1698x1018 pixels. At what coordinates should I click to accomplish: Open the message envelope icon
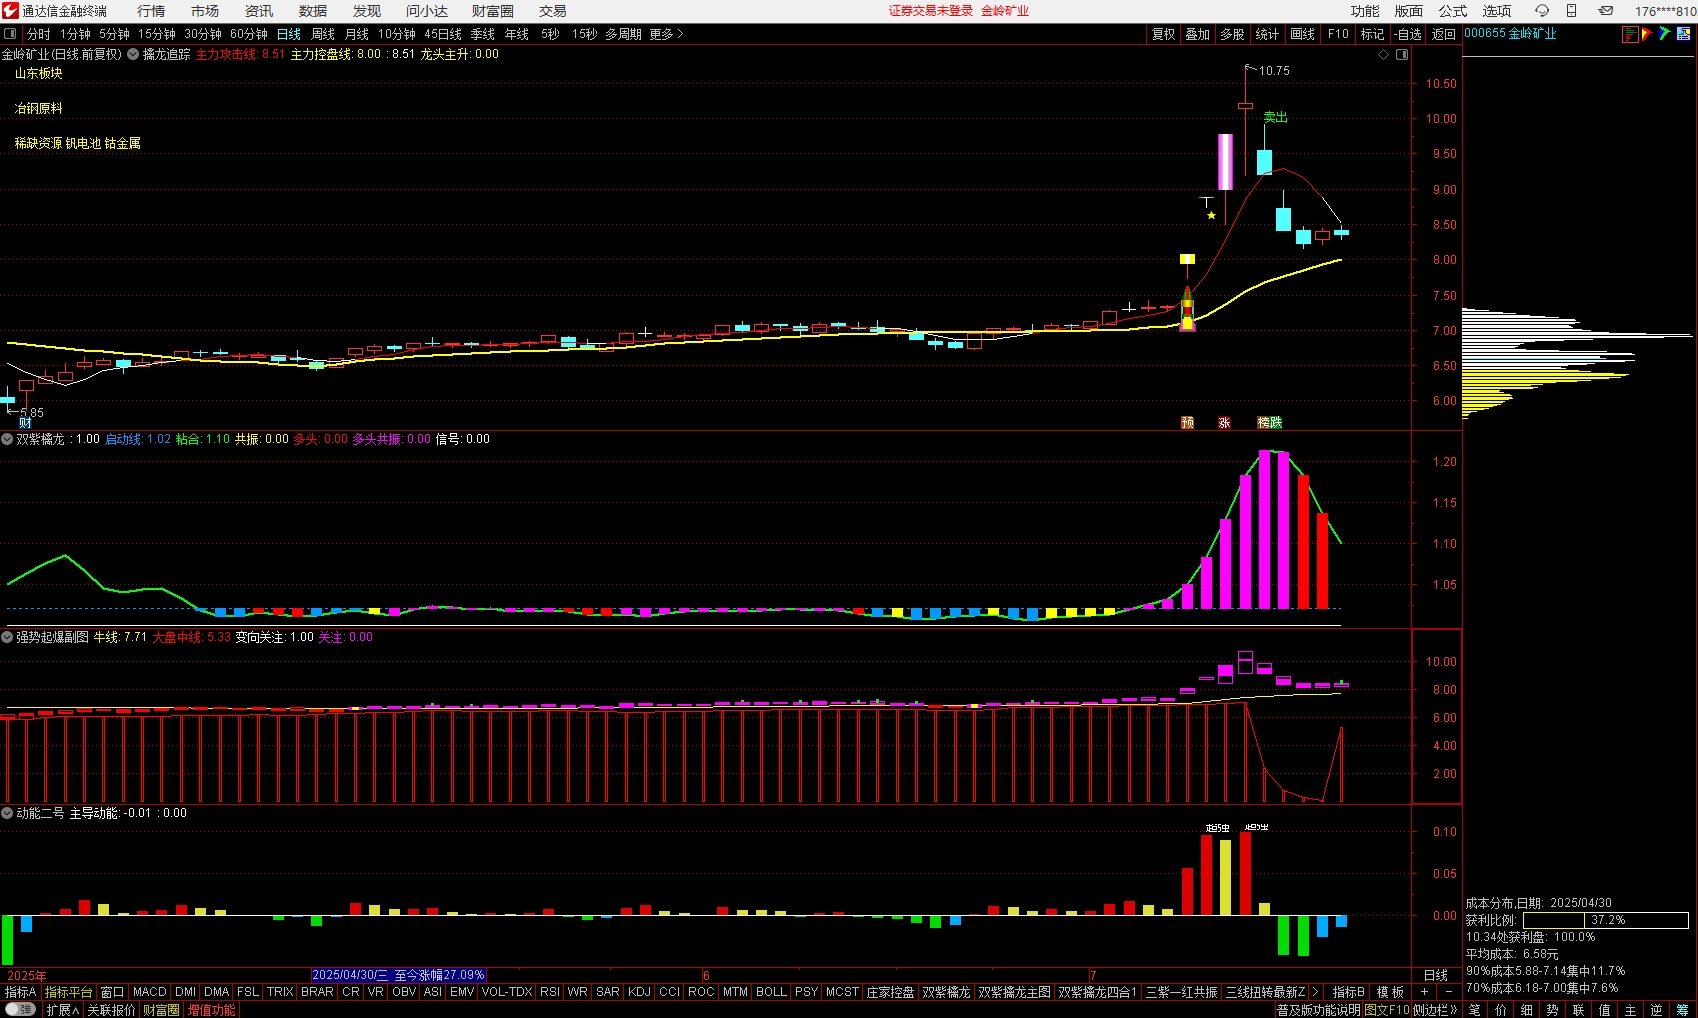pyautogui.click(x=1606, y=11)
